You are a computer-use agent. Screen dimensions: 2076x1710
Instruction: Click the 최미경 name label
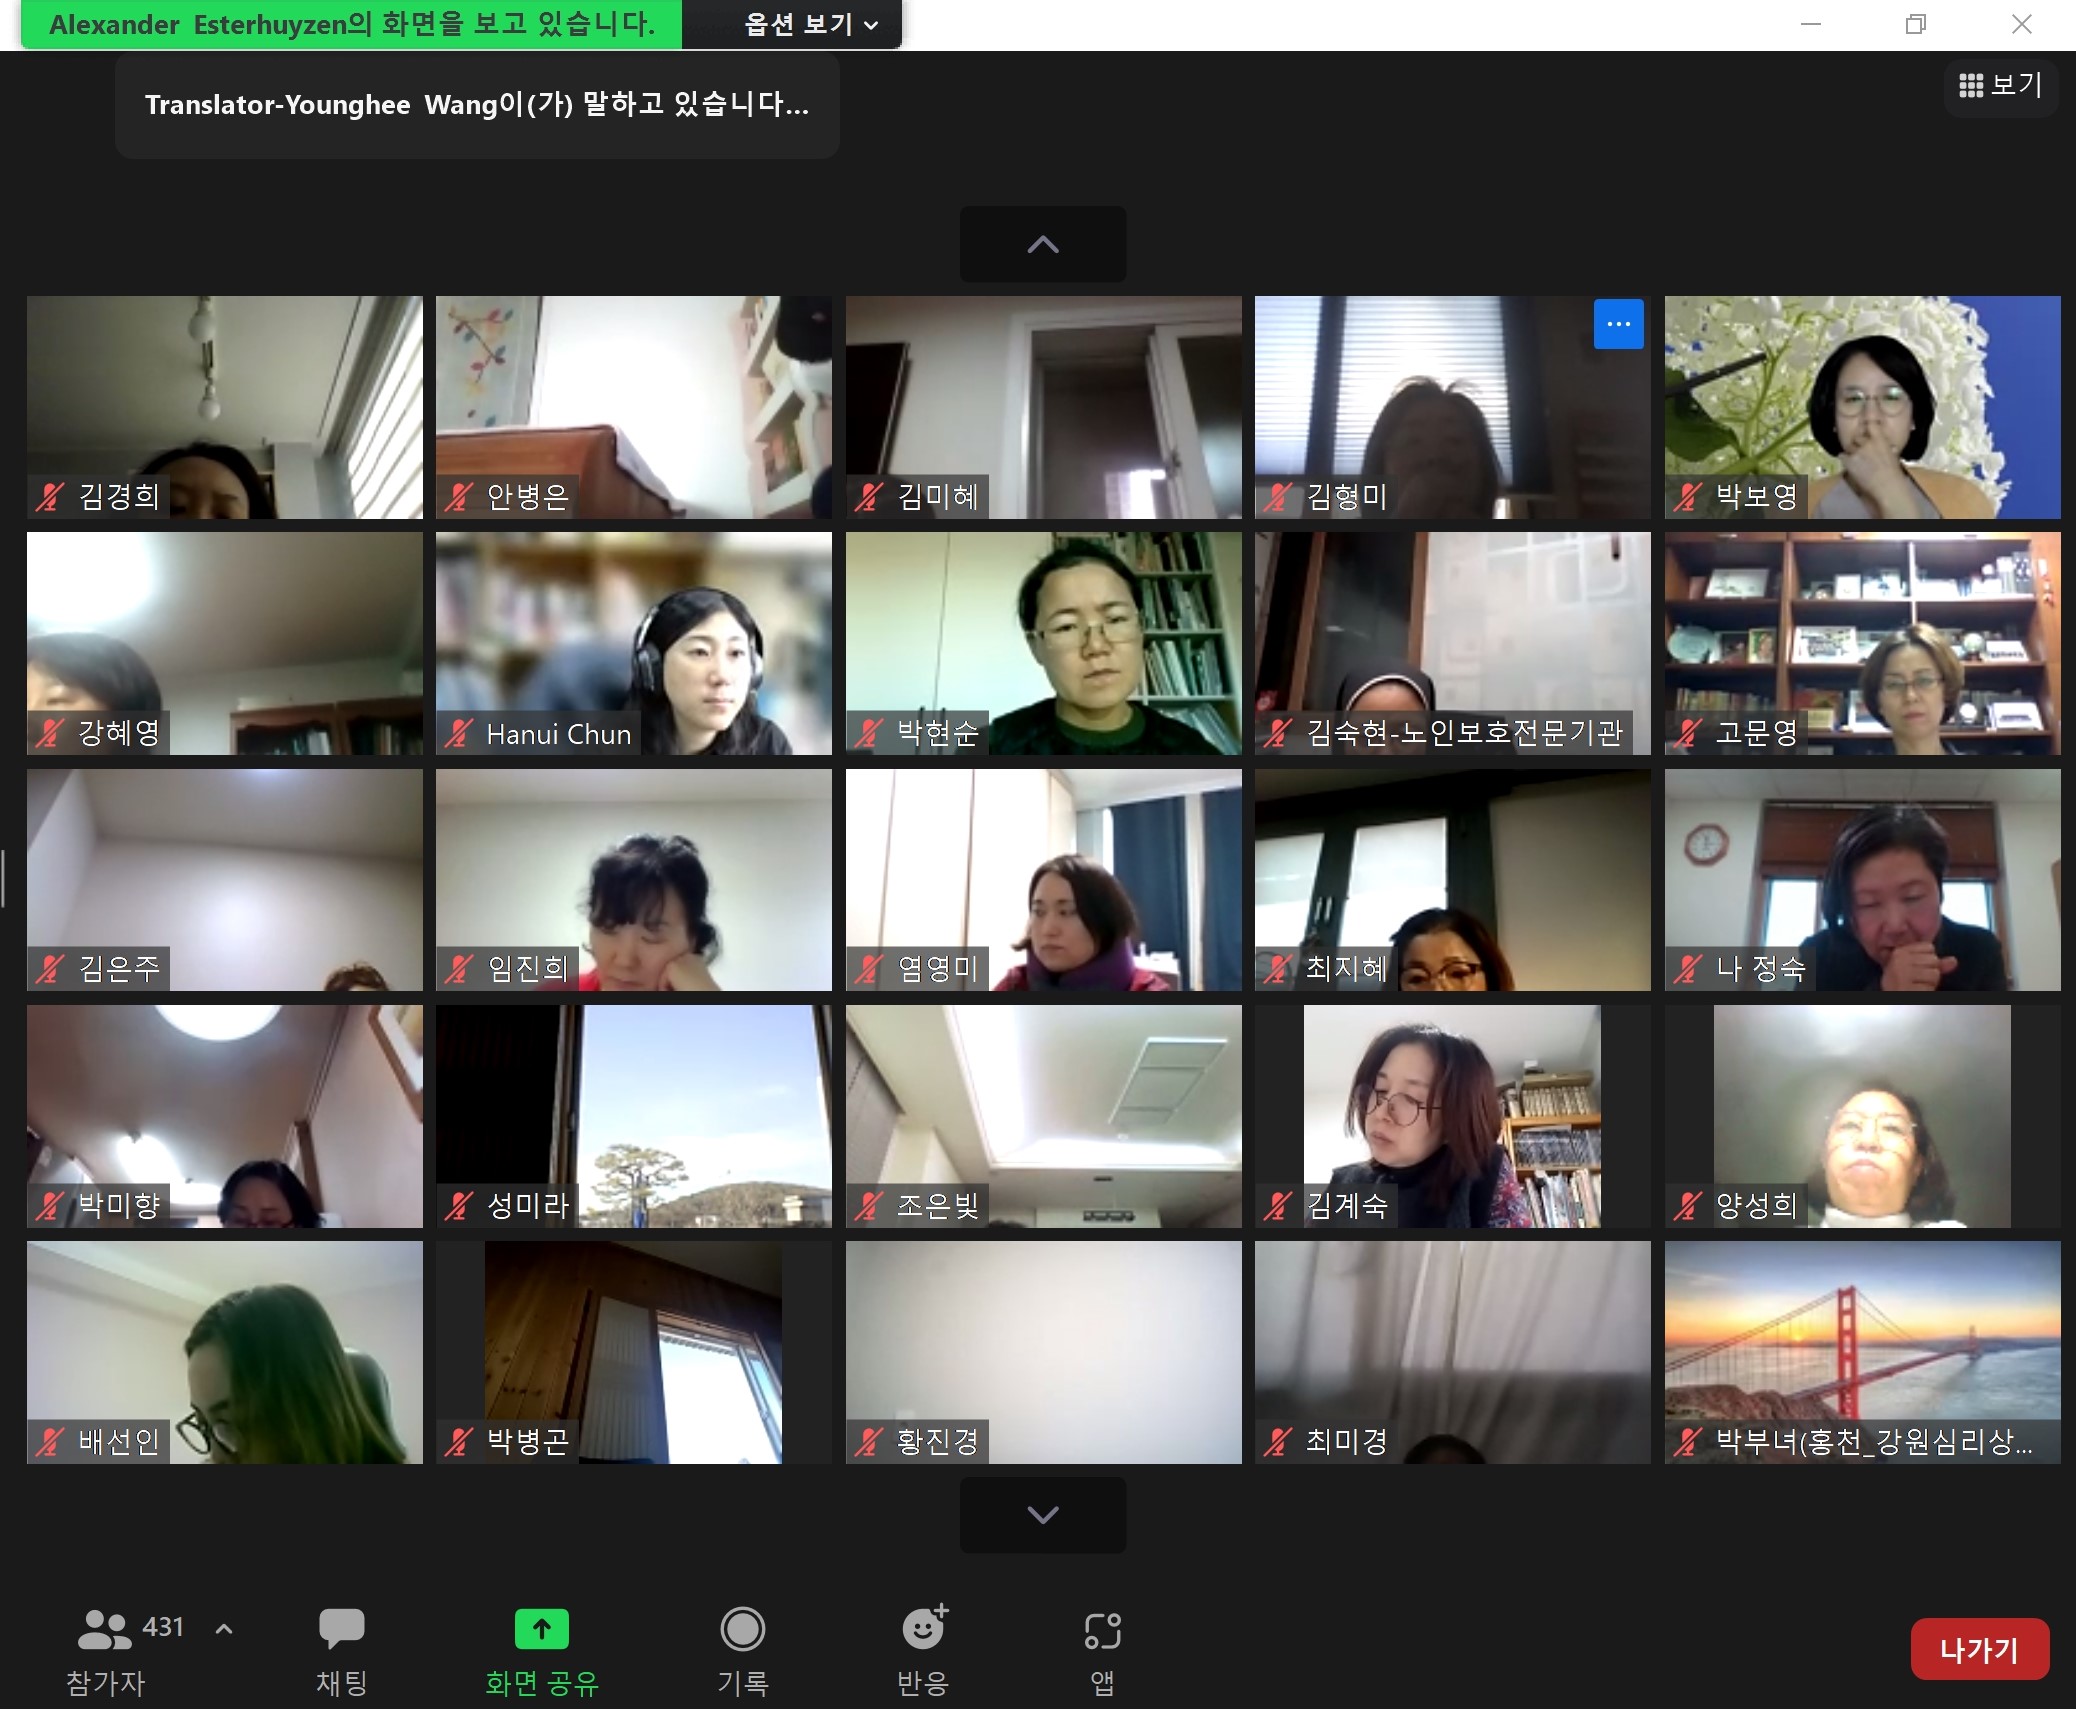click(x=1347, y=1442)
